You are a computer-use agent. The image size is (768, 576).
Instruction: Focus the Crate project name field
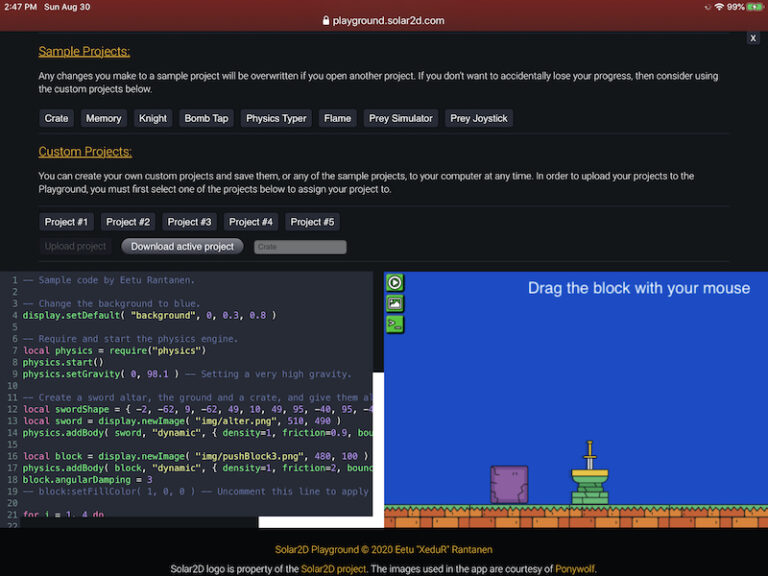(x=300, y=247)
